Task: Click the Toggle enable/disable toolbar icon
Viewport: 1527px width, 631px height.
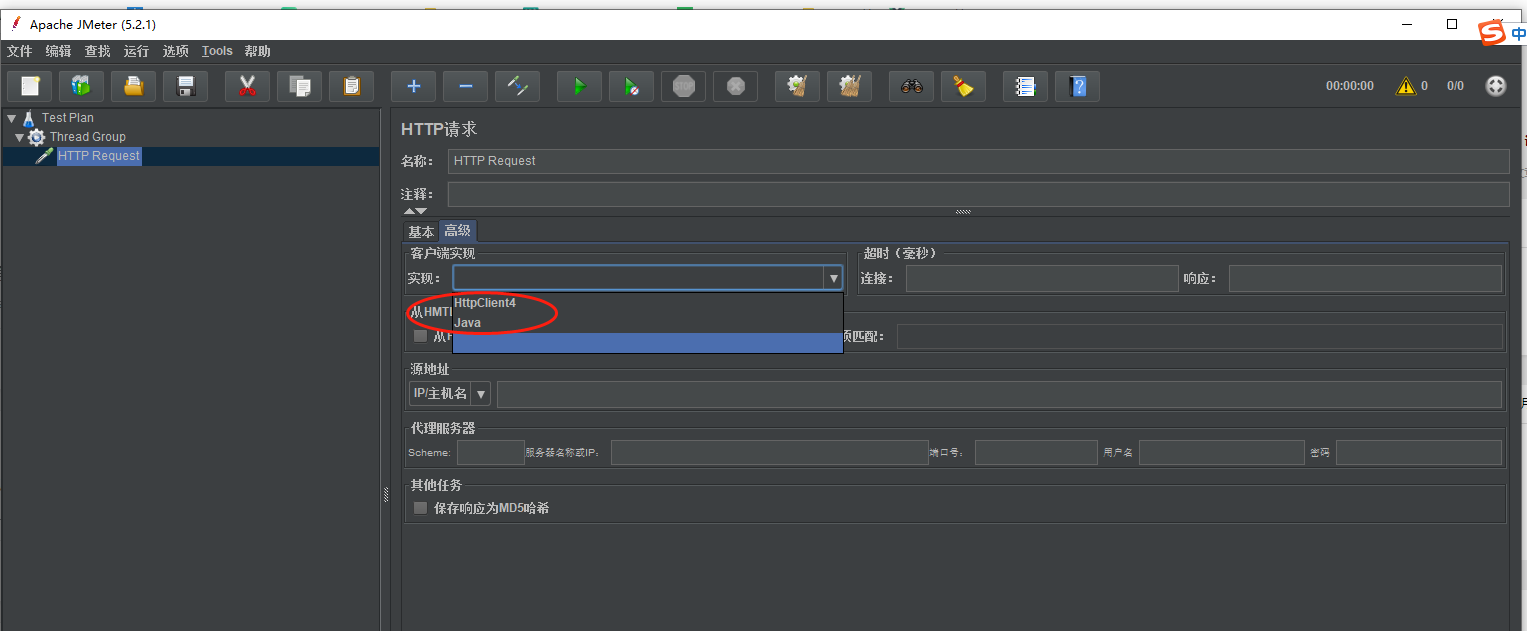Action: tap(517, 86)
